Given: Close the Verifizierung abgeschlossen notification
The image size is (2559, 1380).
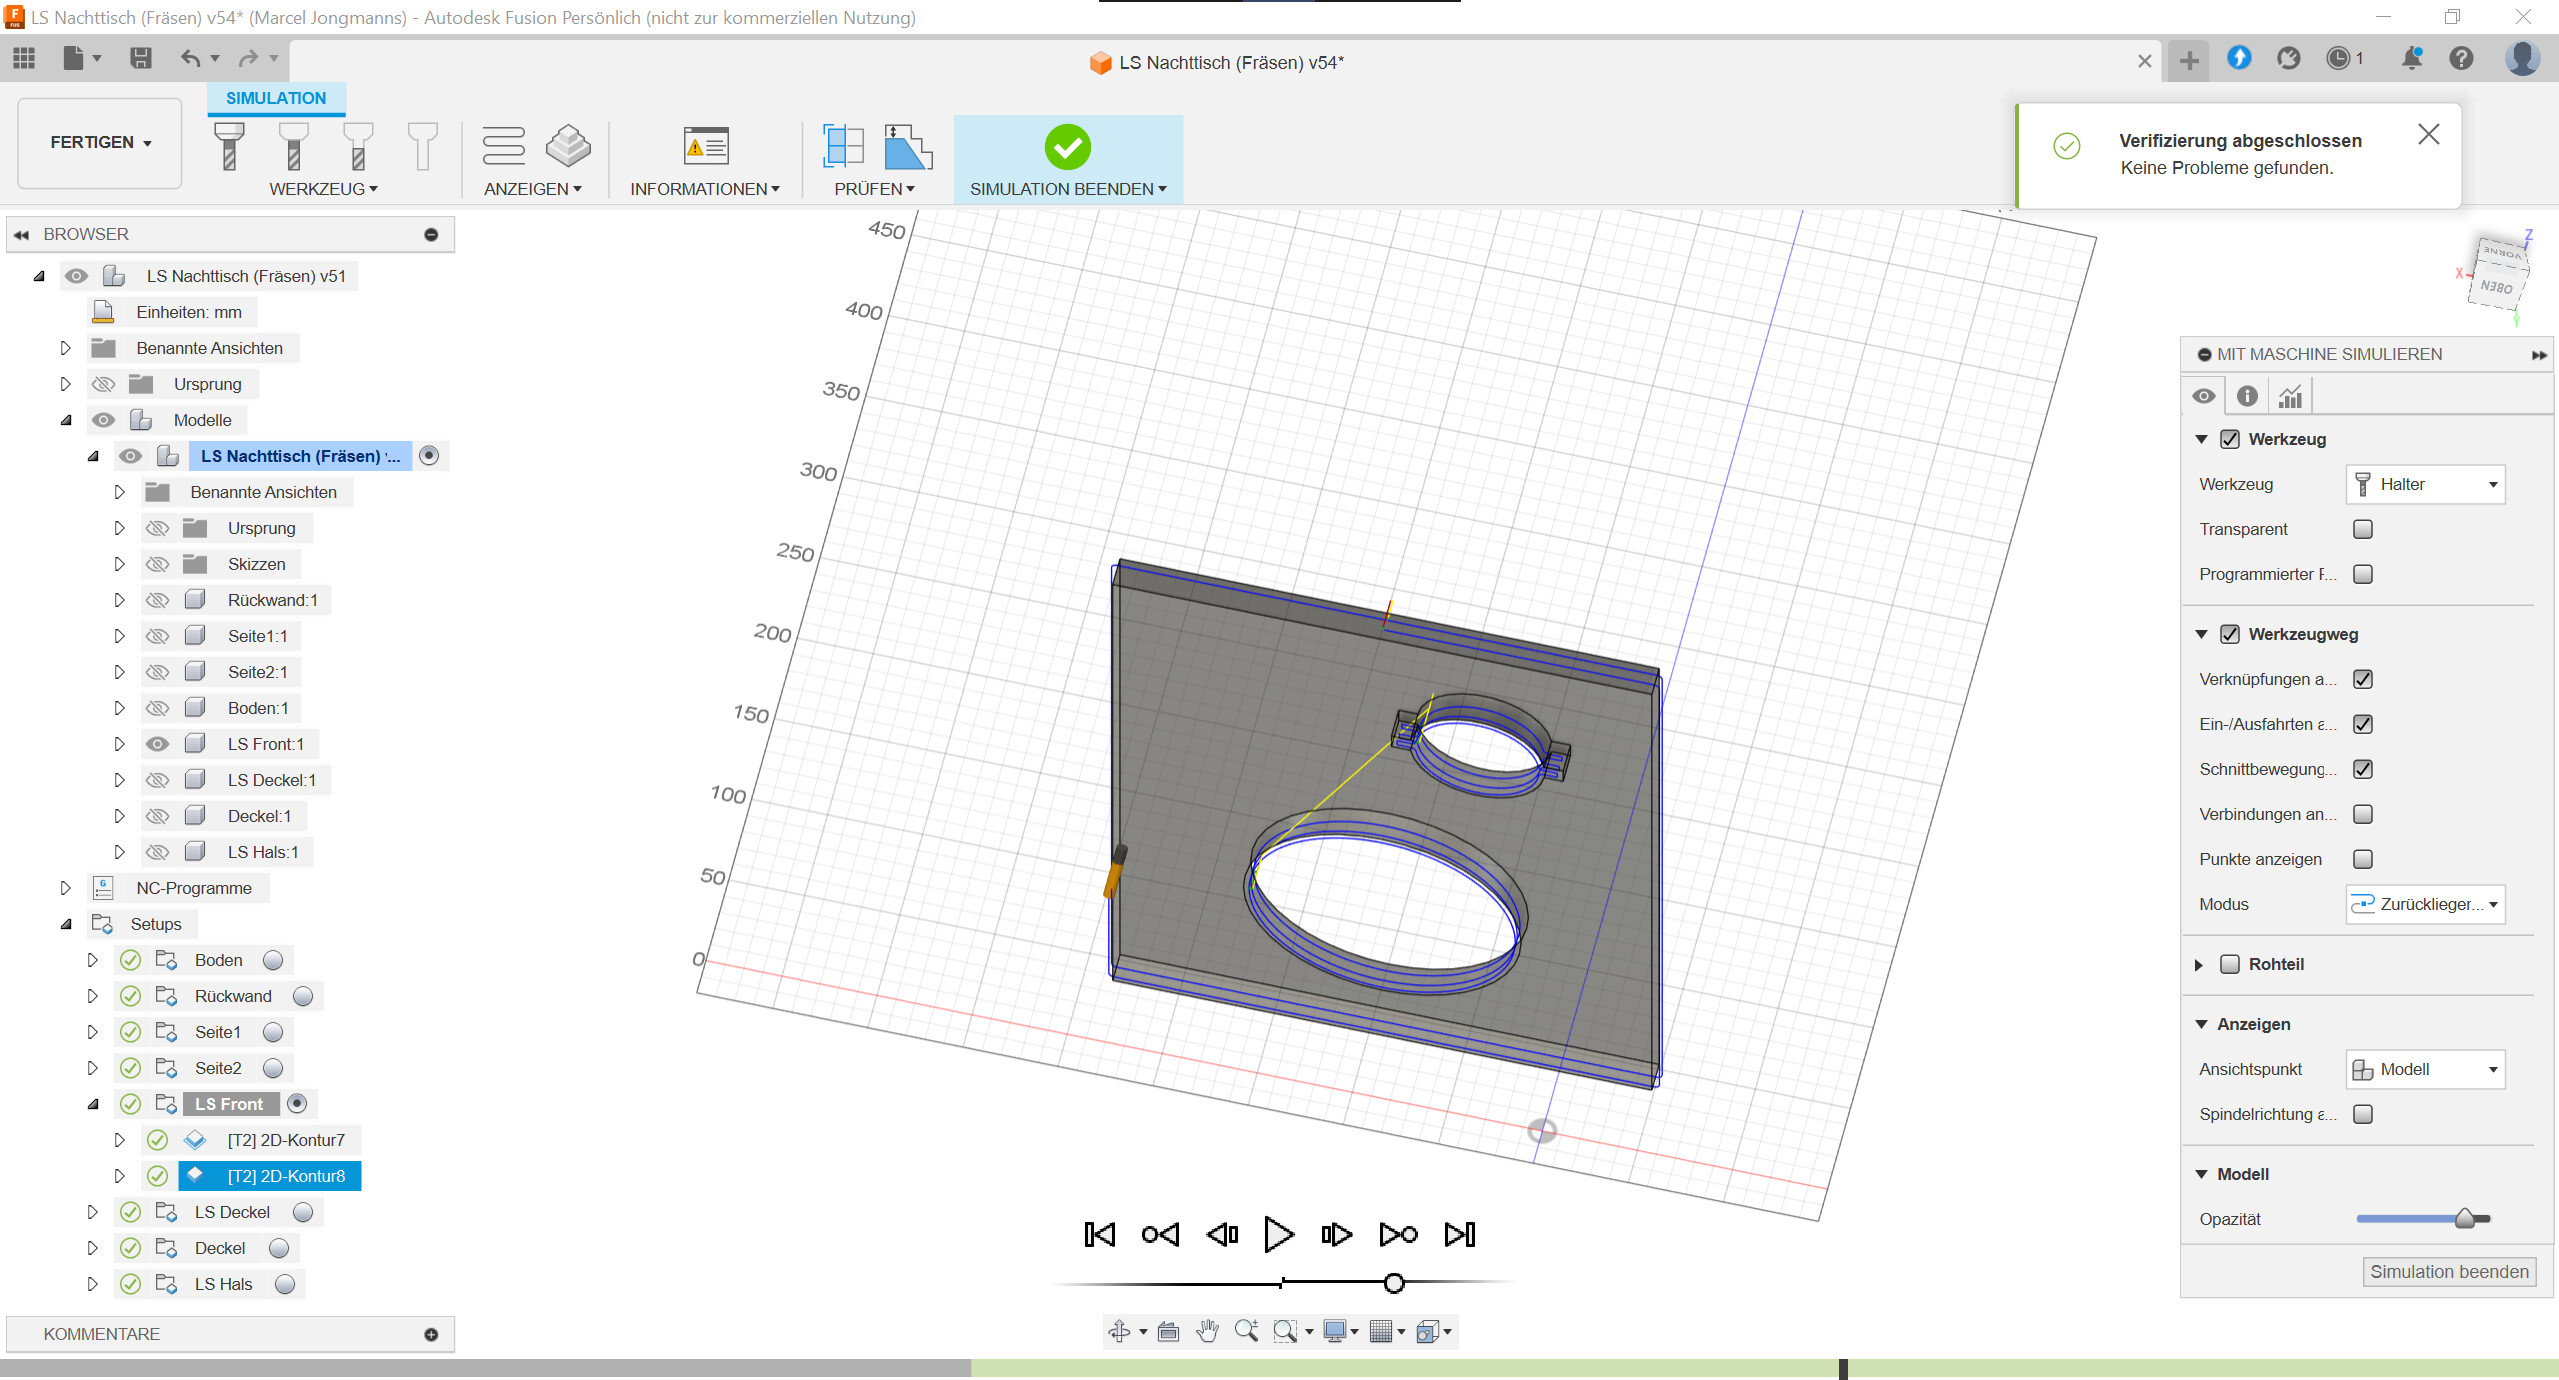Looking at the screenshot, I should [2428, 134].
